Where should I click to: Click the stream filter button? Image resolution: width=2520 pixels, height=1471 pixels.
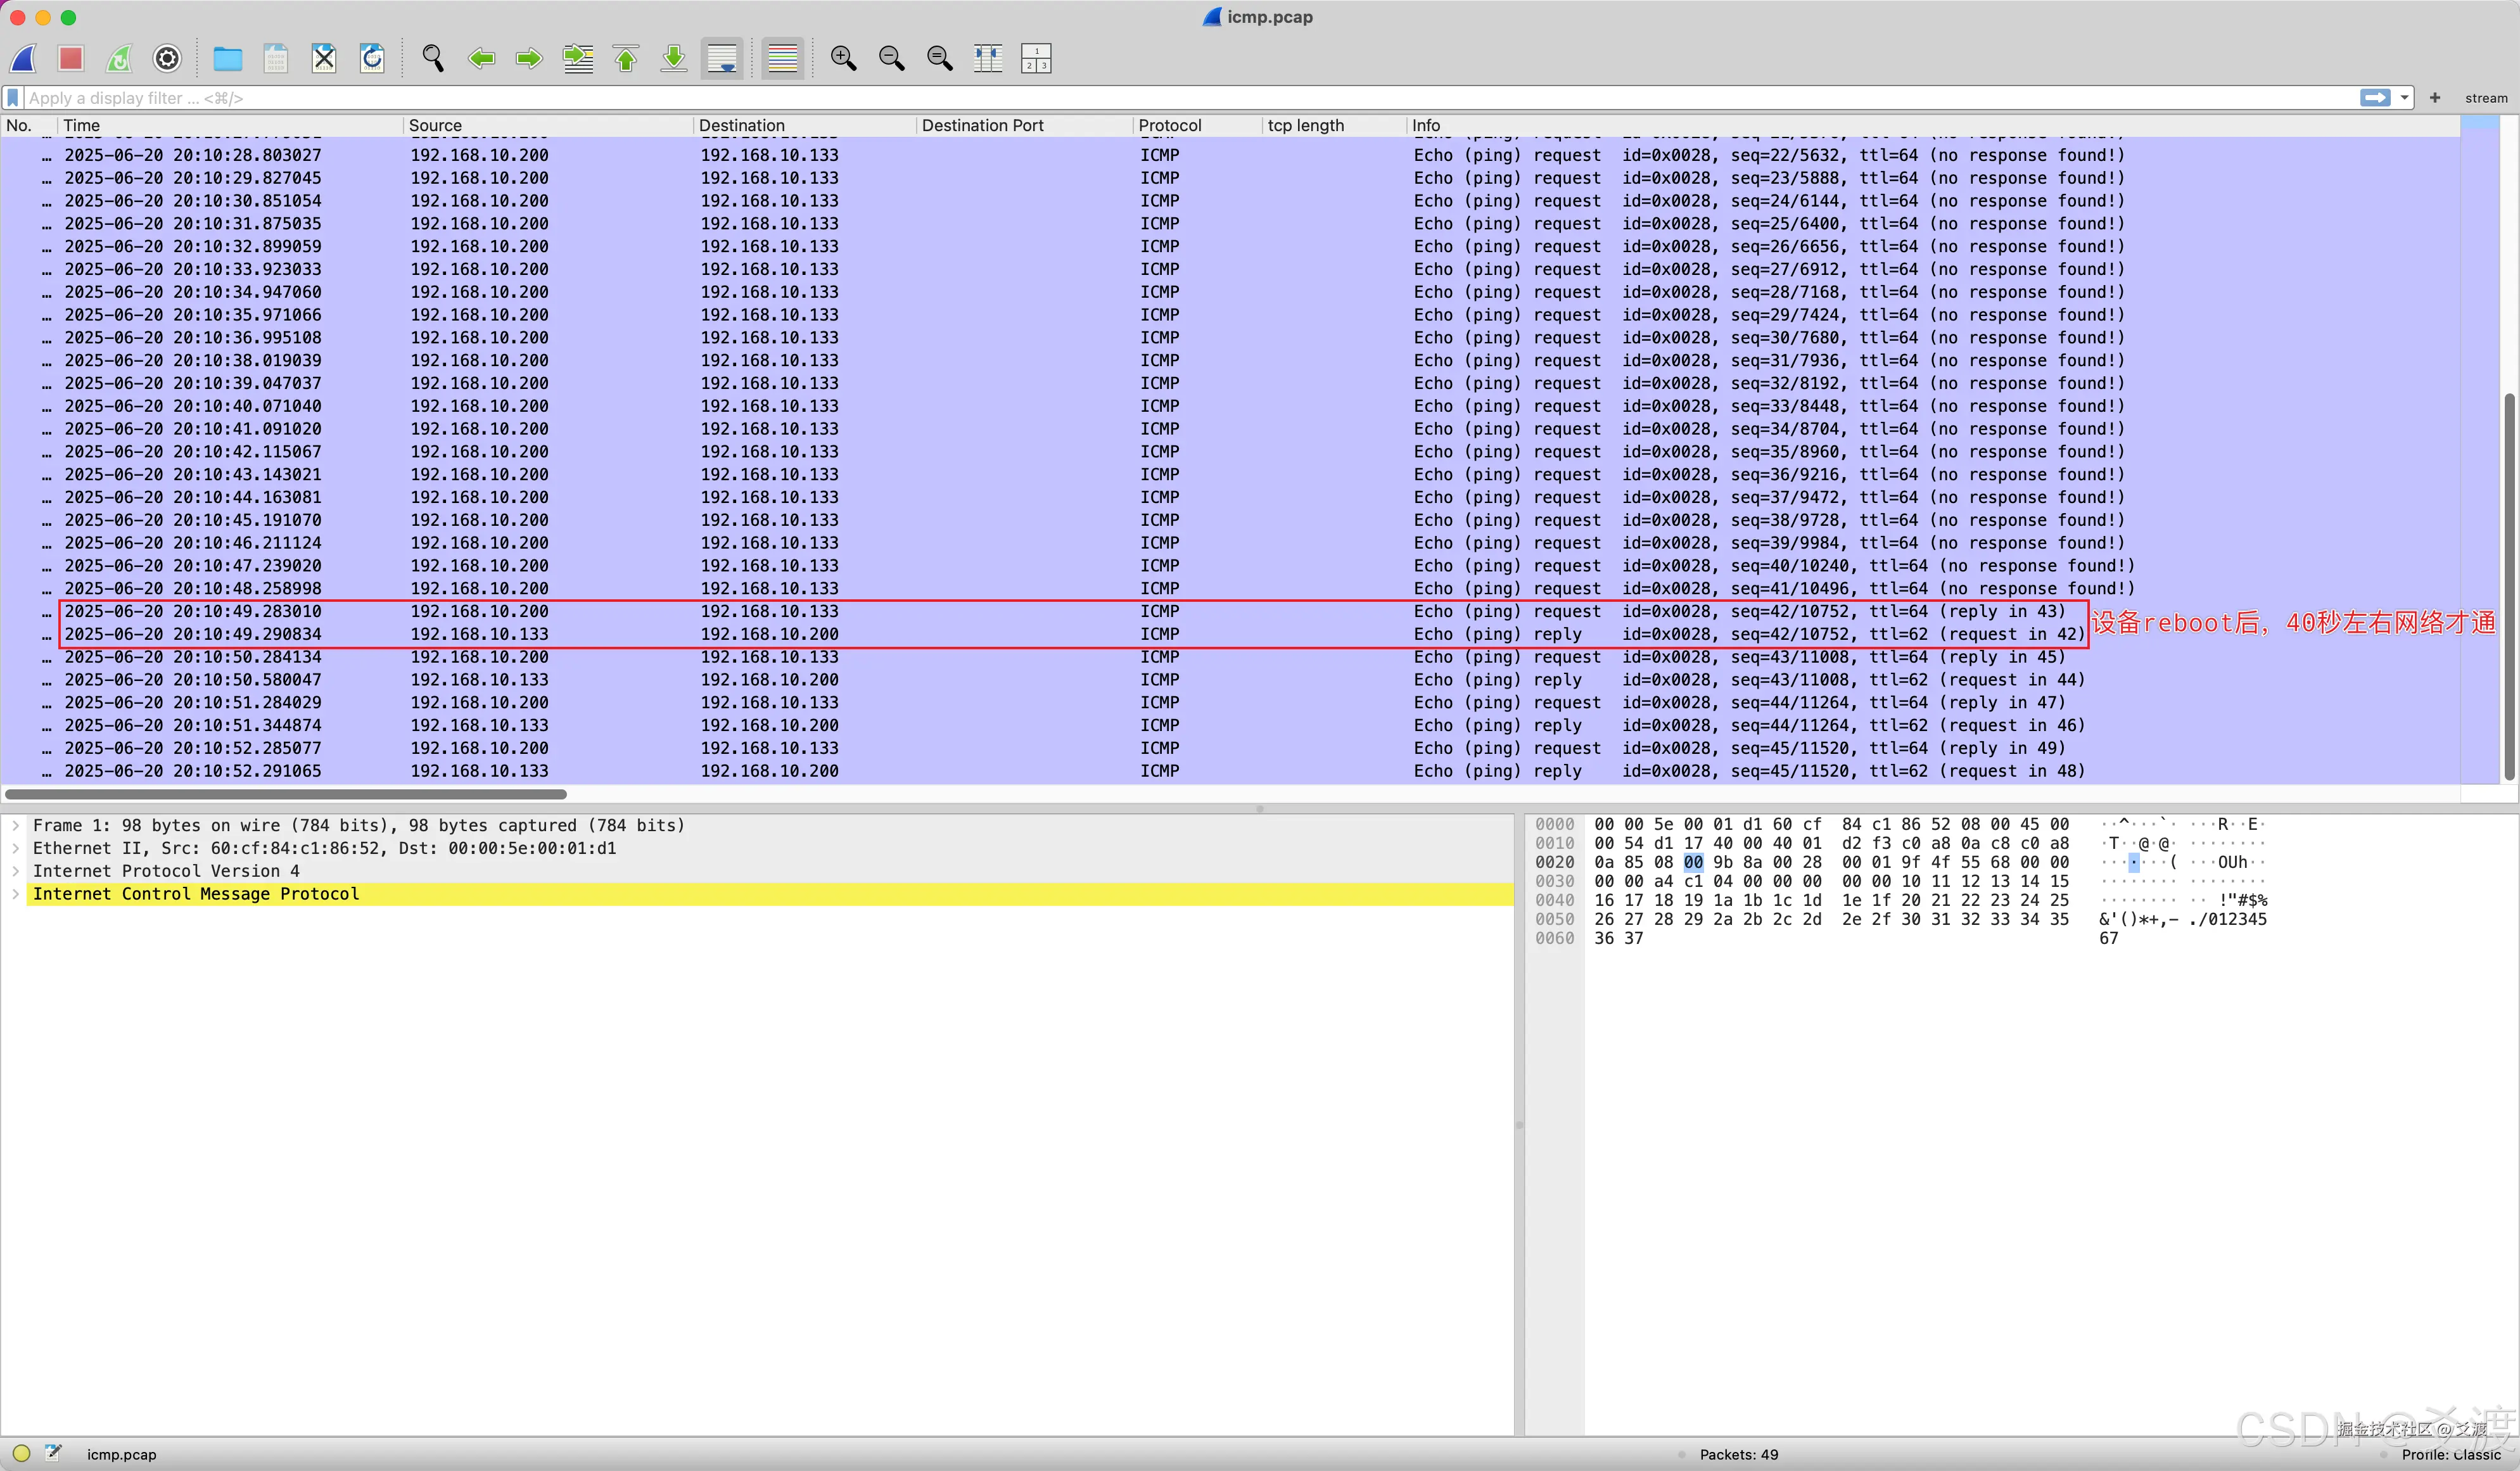(x=2485, y=98)
